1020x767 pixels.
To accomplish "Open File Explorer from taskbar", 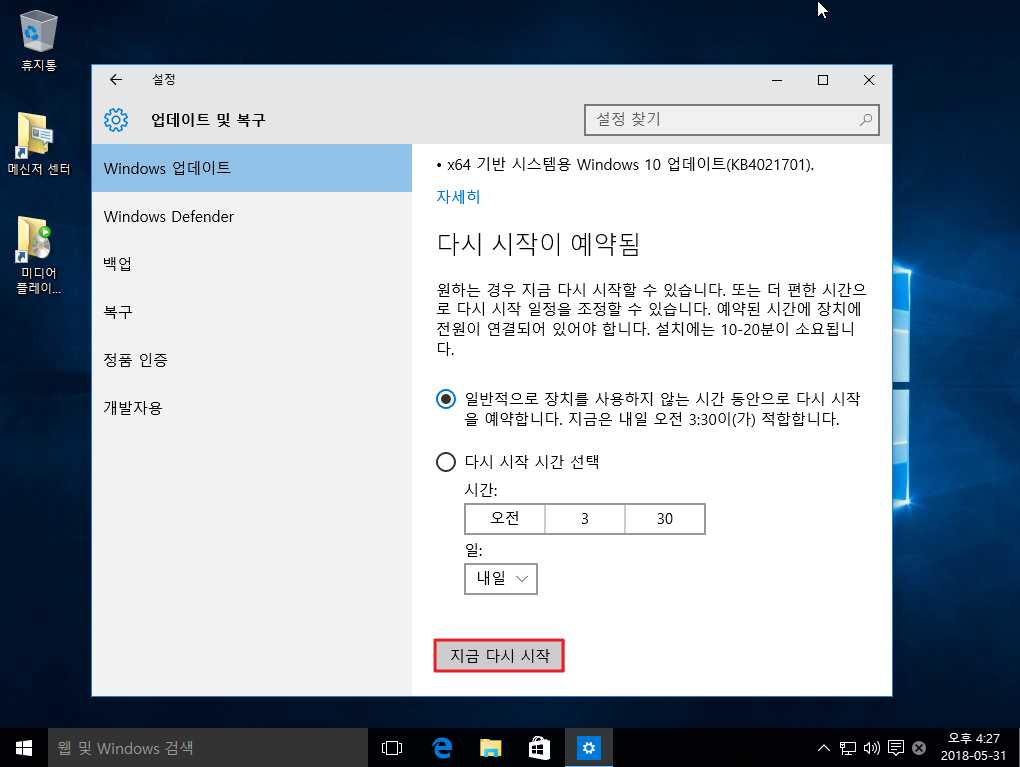I will pos(490,747).
